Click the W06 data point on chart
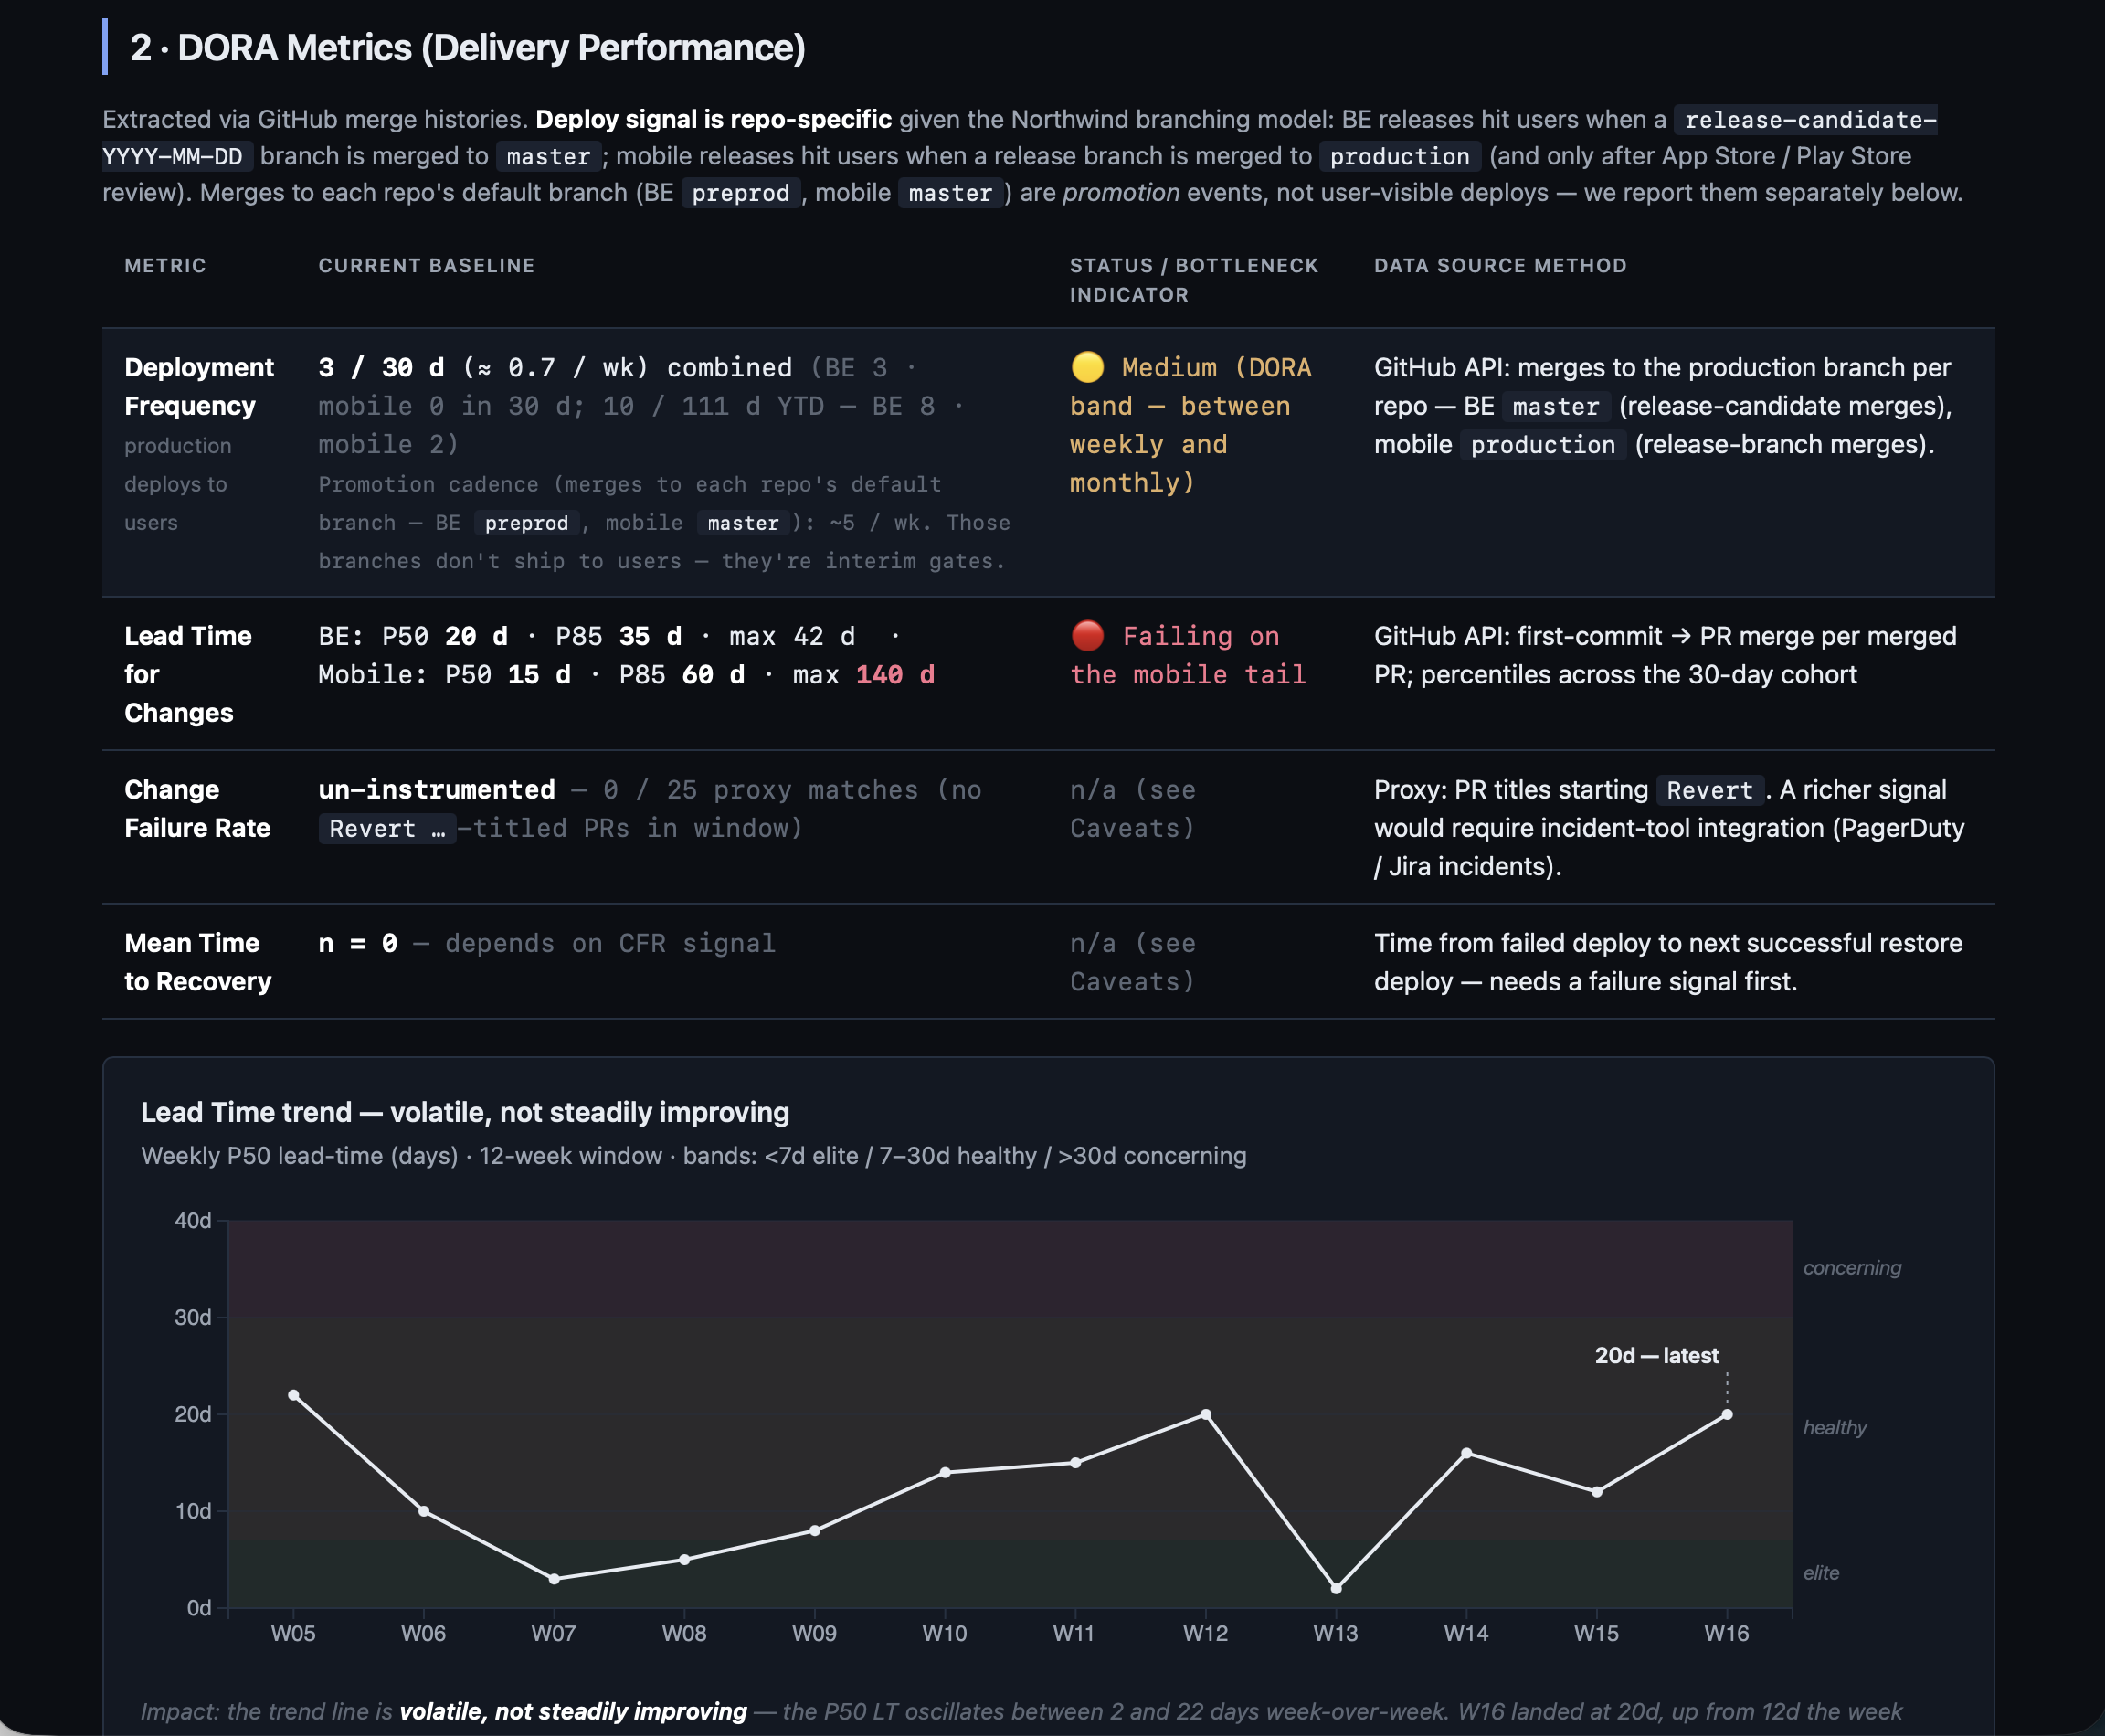 (x=424, y=1511)
